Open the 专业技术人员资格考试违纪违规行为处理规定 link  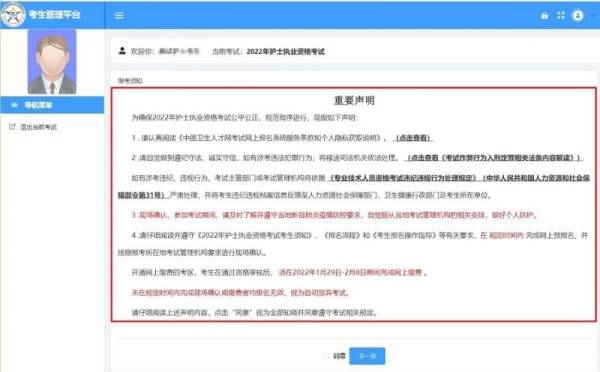click(x=403, y=178)
